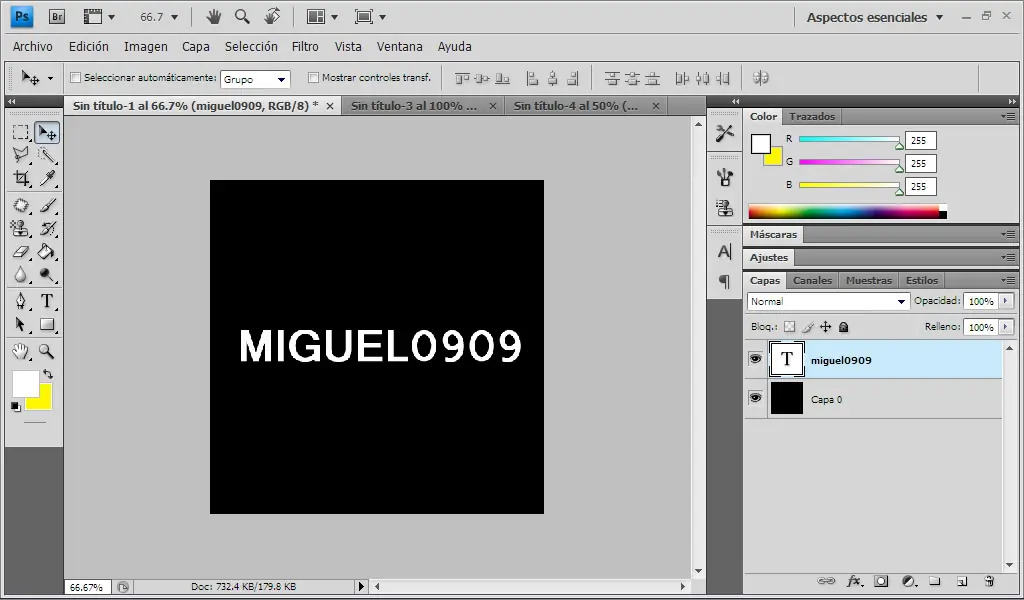Select the History Brush tool
The width and height of the screenshot is (1024, 600).
pyautogui.click(x=47, y=229)
